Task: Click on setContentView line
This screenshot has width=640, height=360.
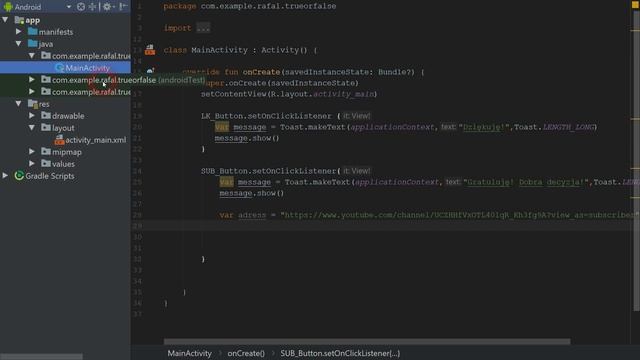Action: [289, 94]
